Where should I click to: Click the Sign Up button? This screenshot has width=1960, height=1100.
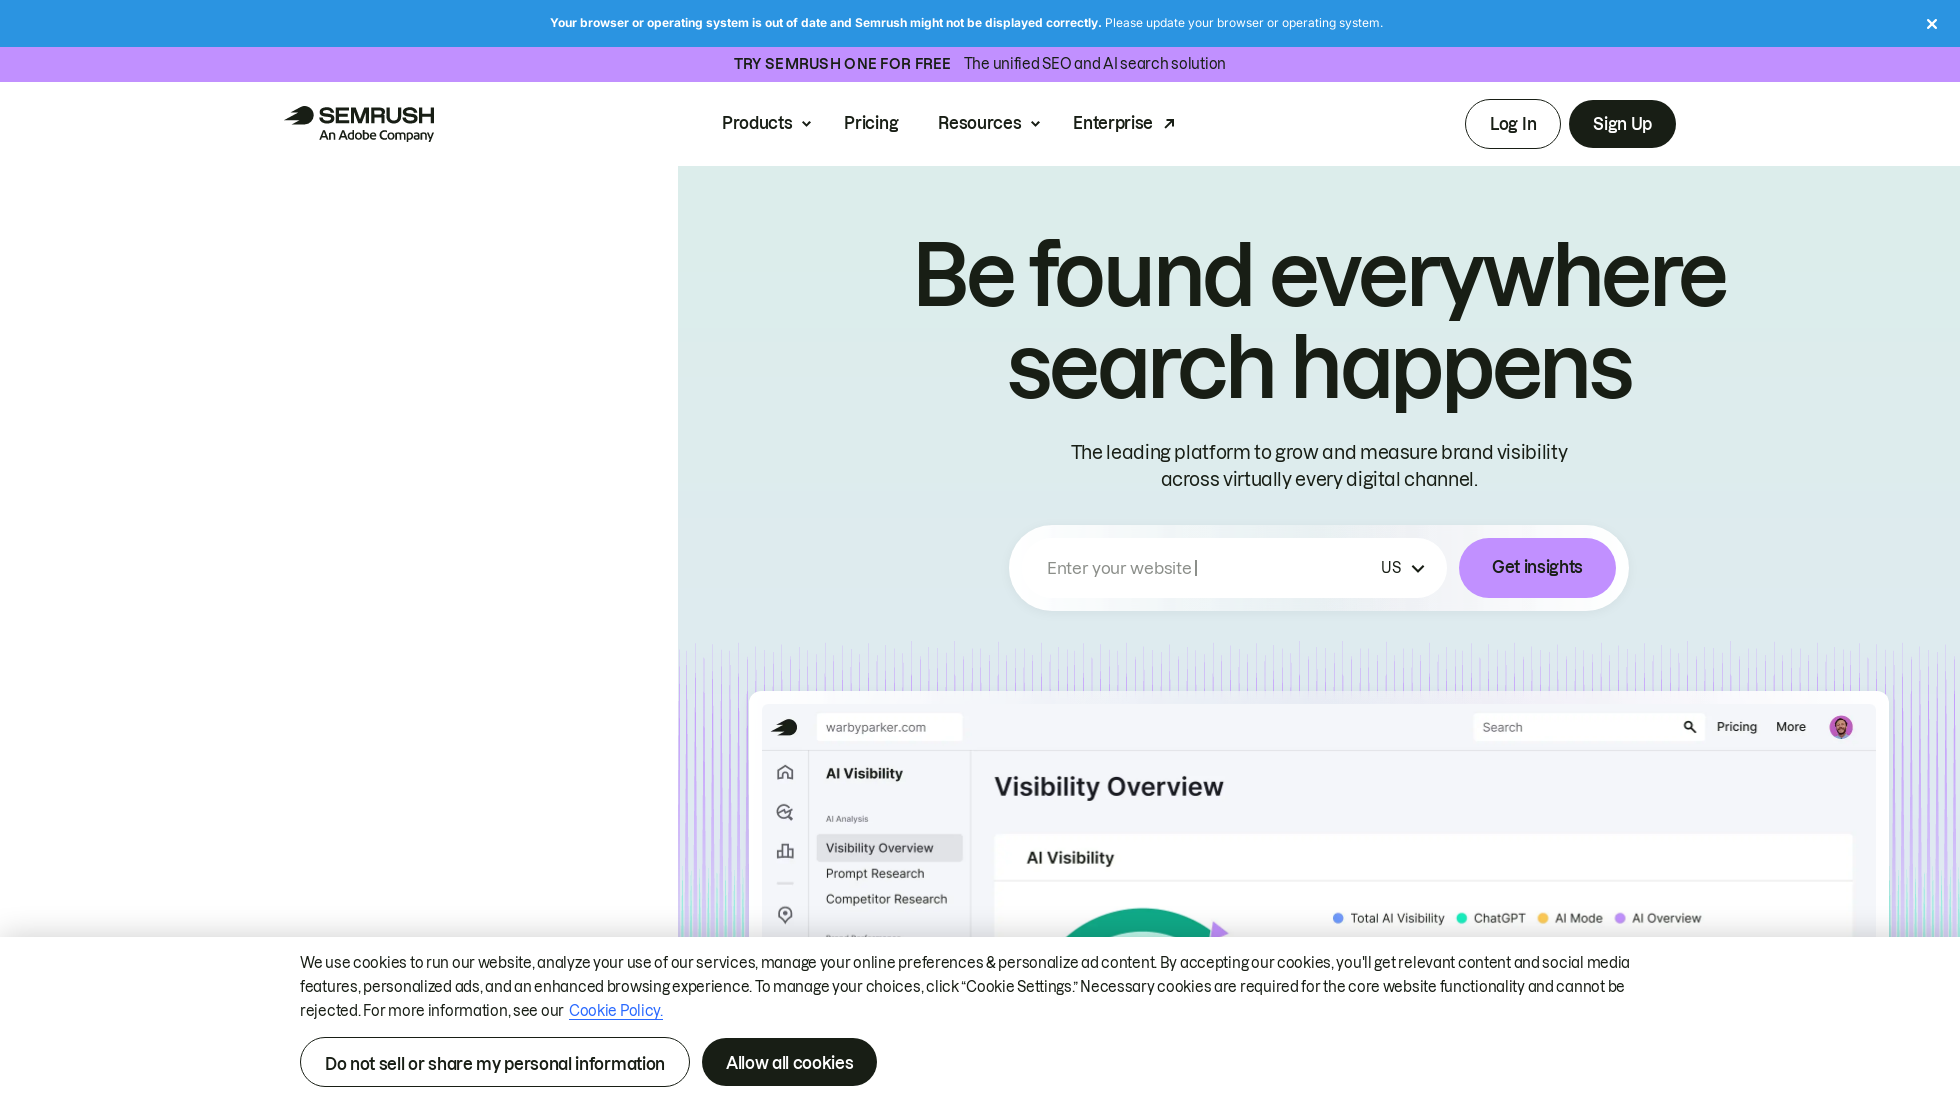(x=1621, y=124)
